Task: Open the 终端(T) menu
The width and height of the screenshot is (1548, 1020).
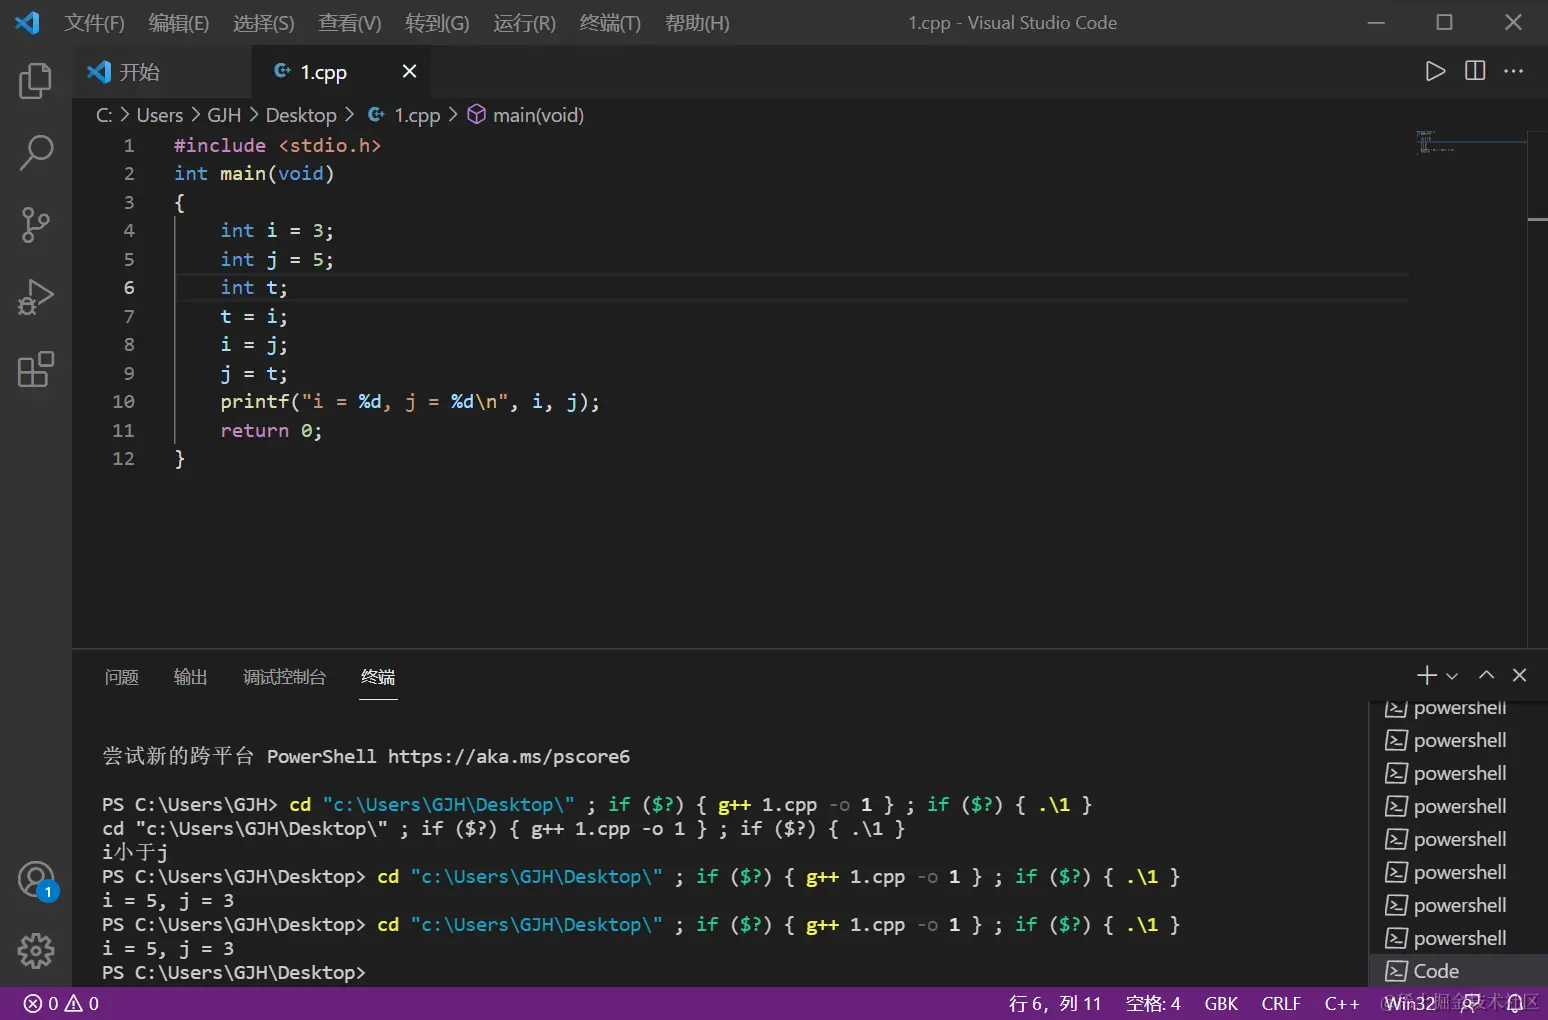Action: 610,23
